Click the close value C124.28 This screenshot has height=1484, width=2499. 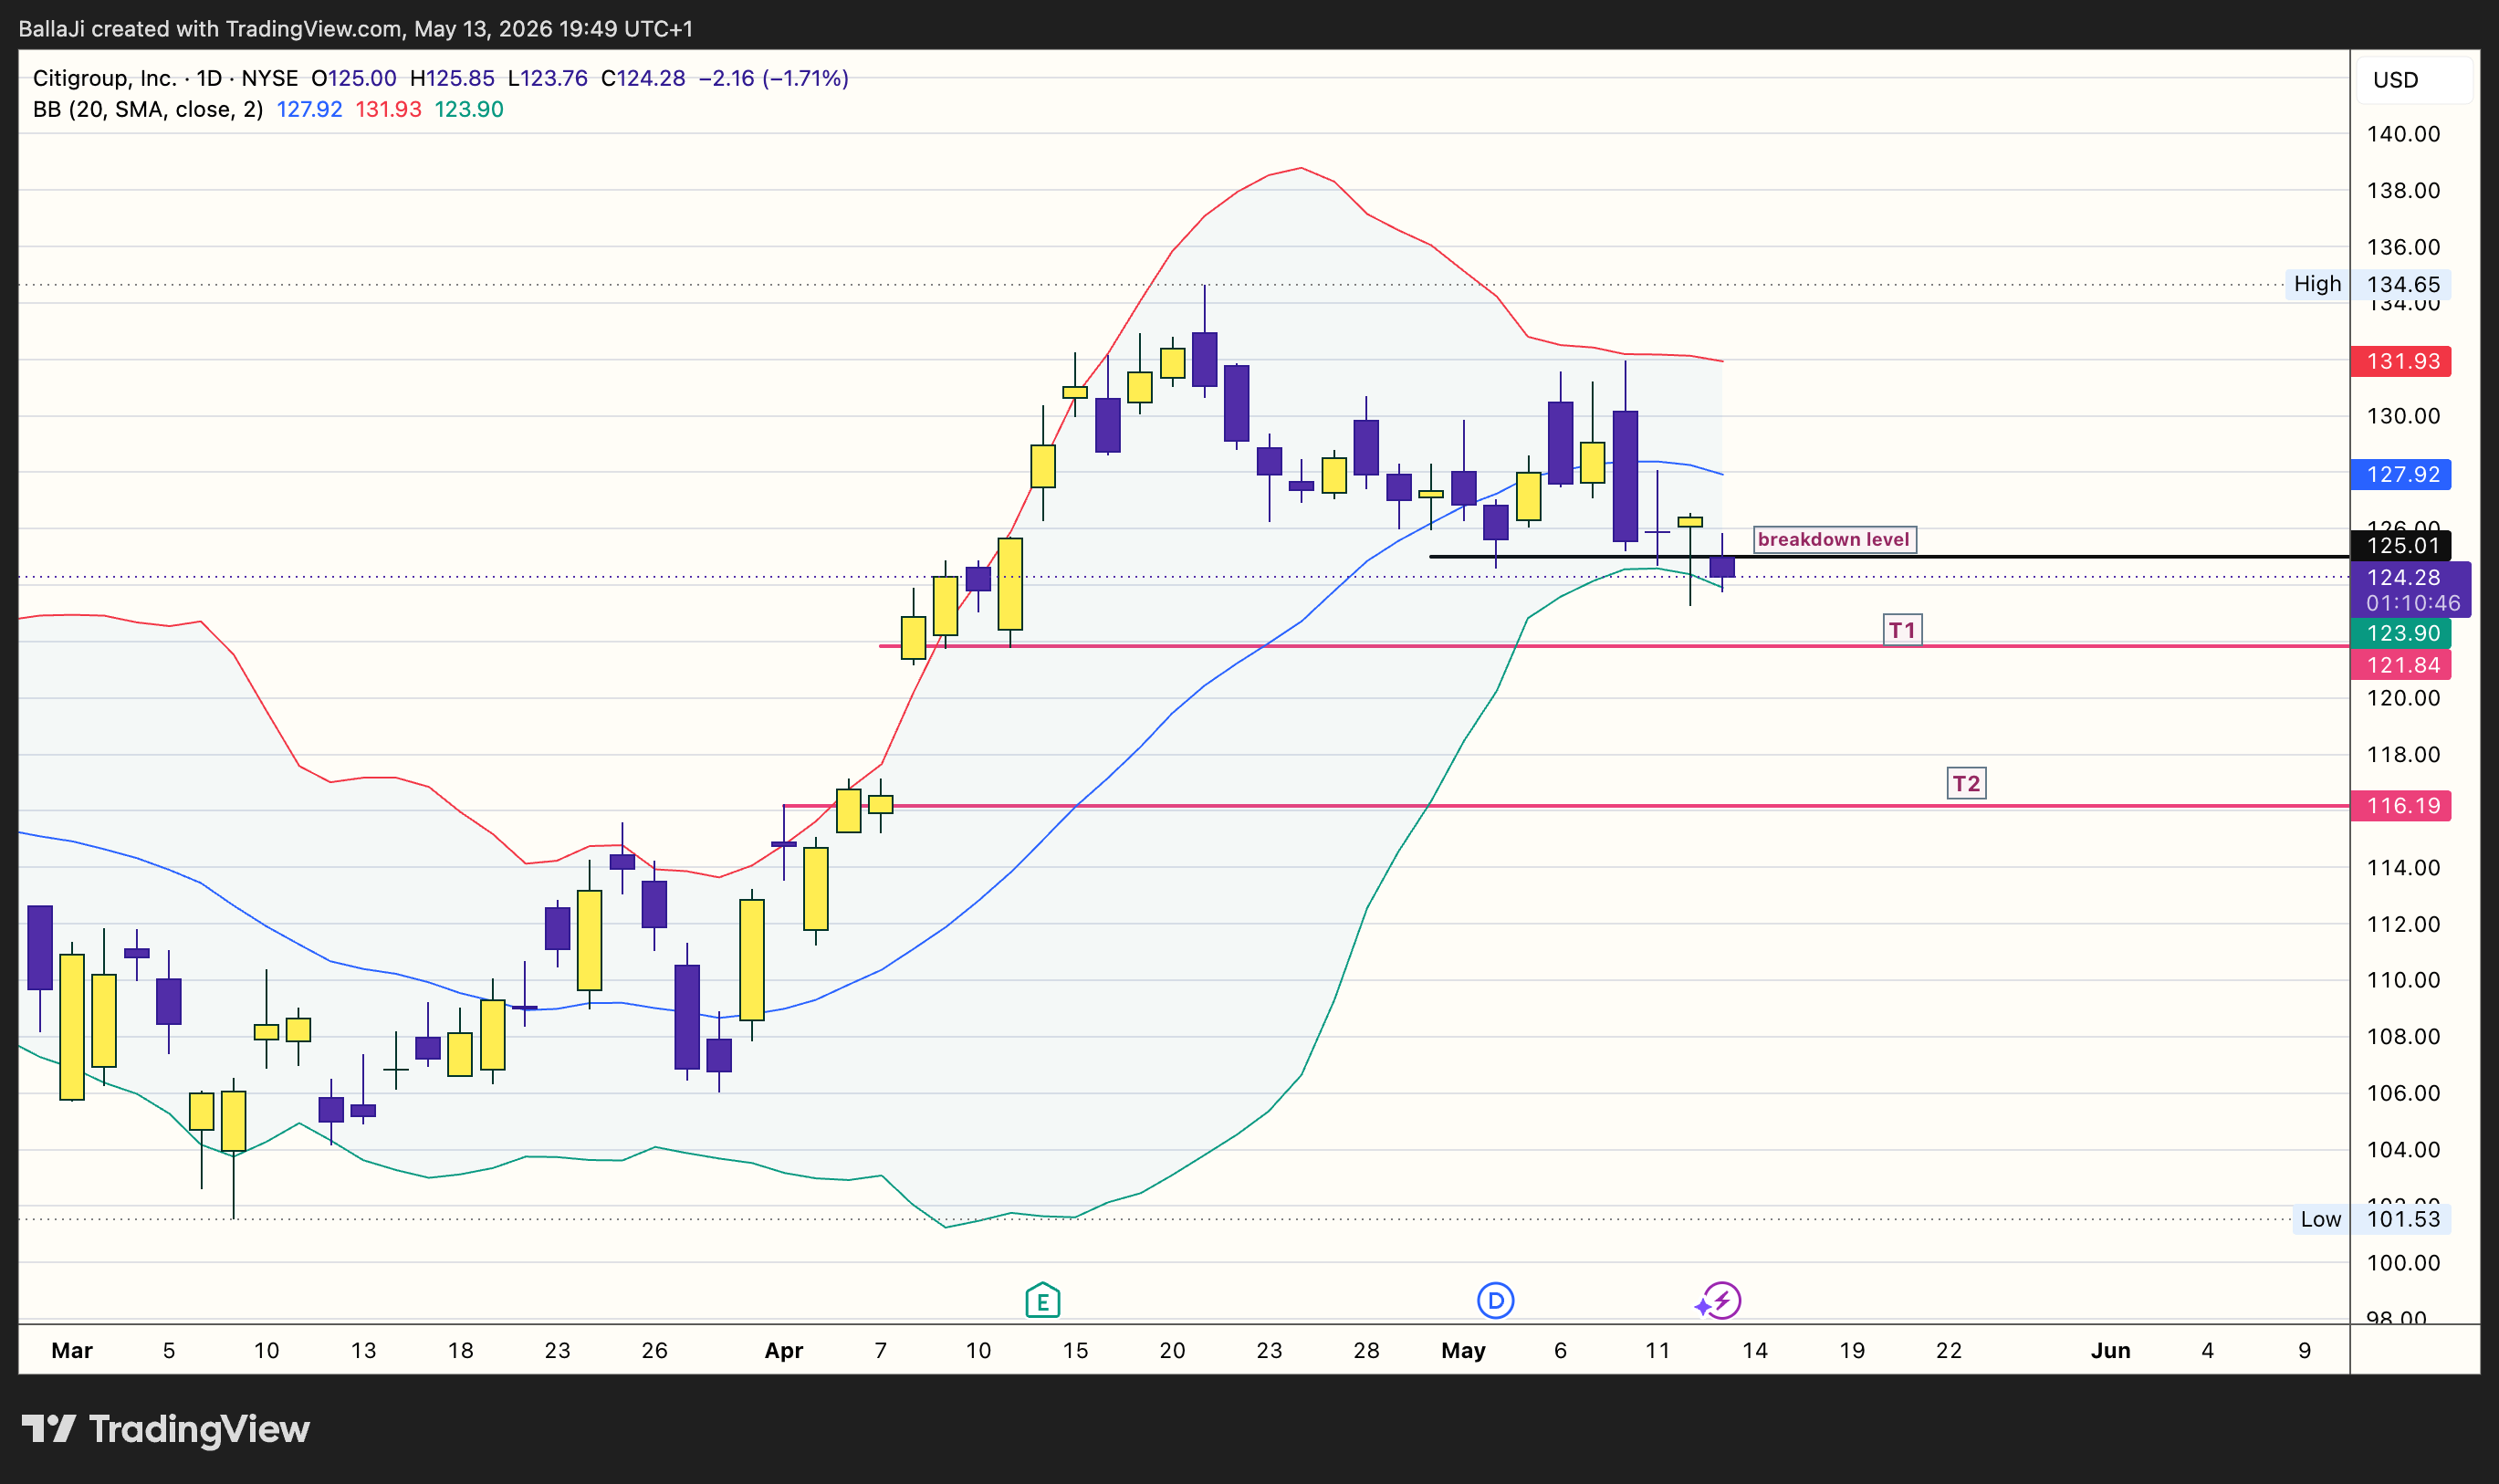pos(643,78)
